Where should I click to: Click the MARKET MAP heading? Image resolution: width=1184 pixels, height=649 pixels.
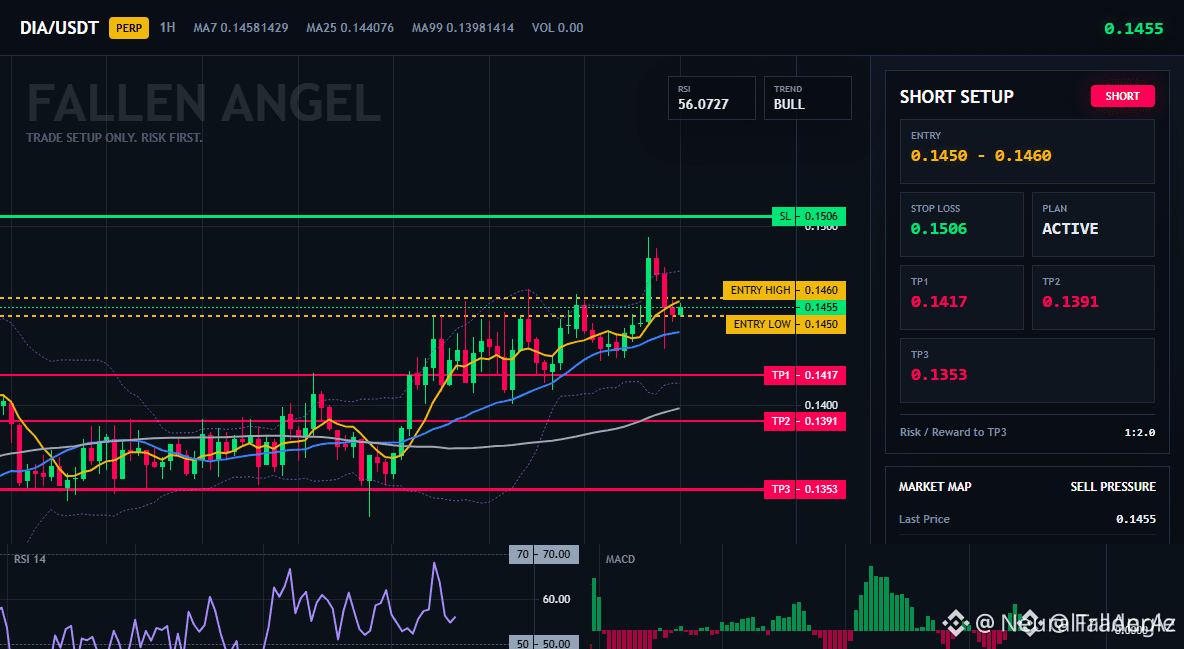(935, 487)
